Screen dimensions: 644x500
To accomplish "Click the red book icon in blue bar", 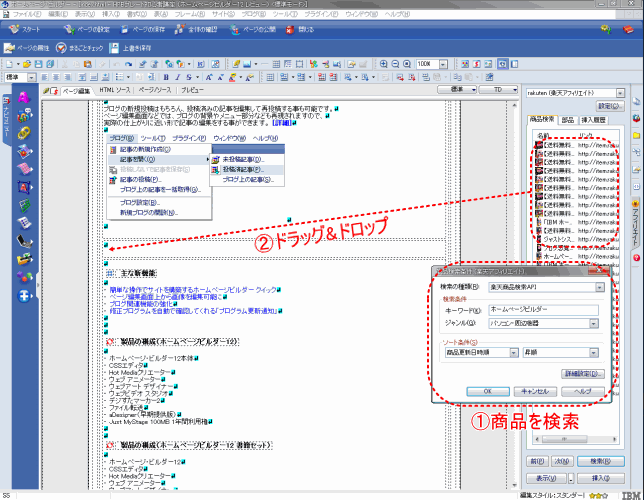I will pos(628,30).
